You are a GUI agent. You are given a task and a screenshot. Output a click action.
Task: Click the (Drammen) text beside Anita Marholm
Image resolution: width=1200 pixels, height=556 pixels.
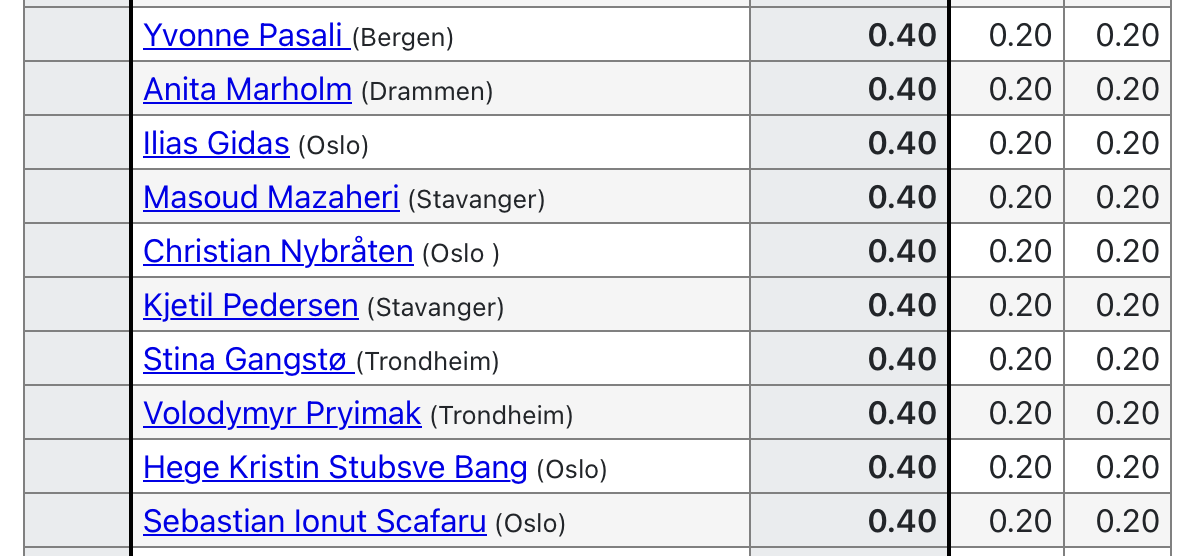coord(427,92)
